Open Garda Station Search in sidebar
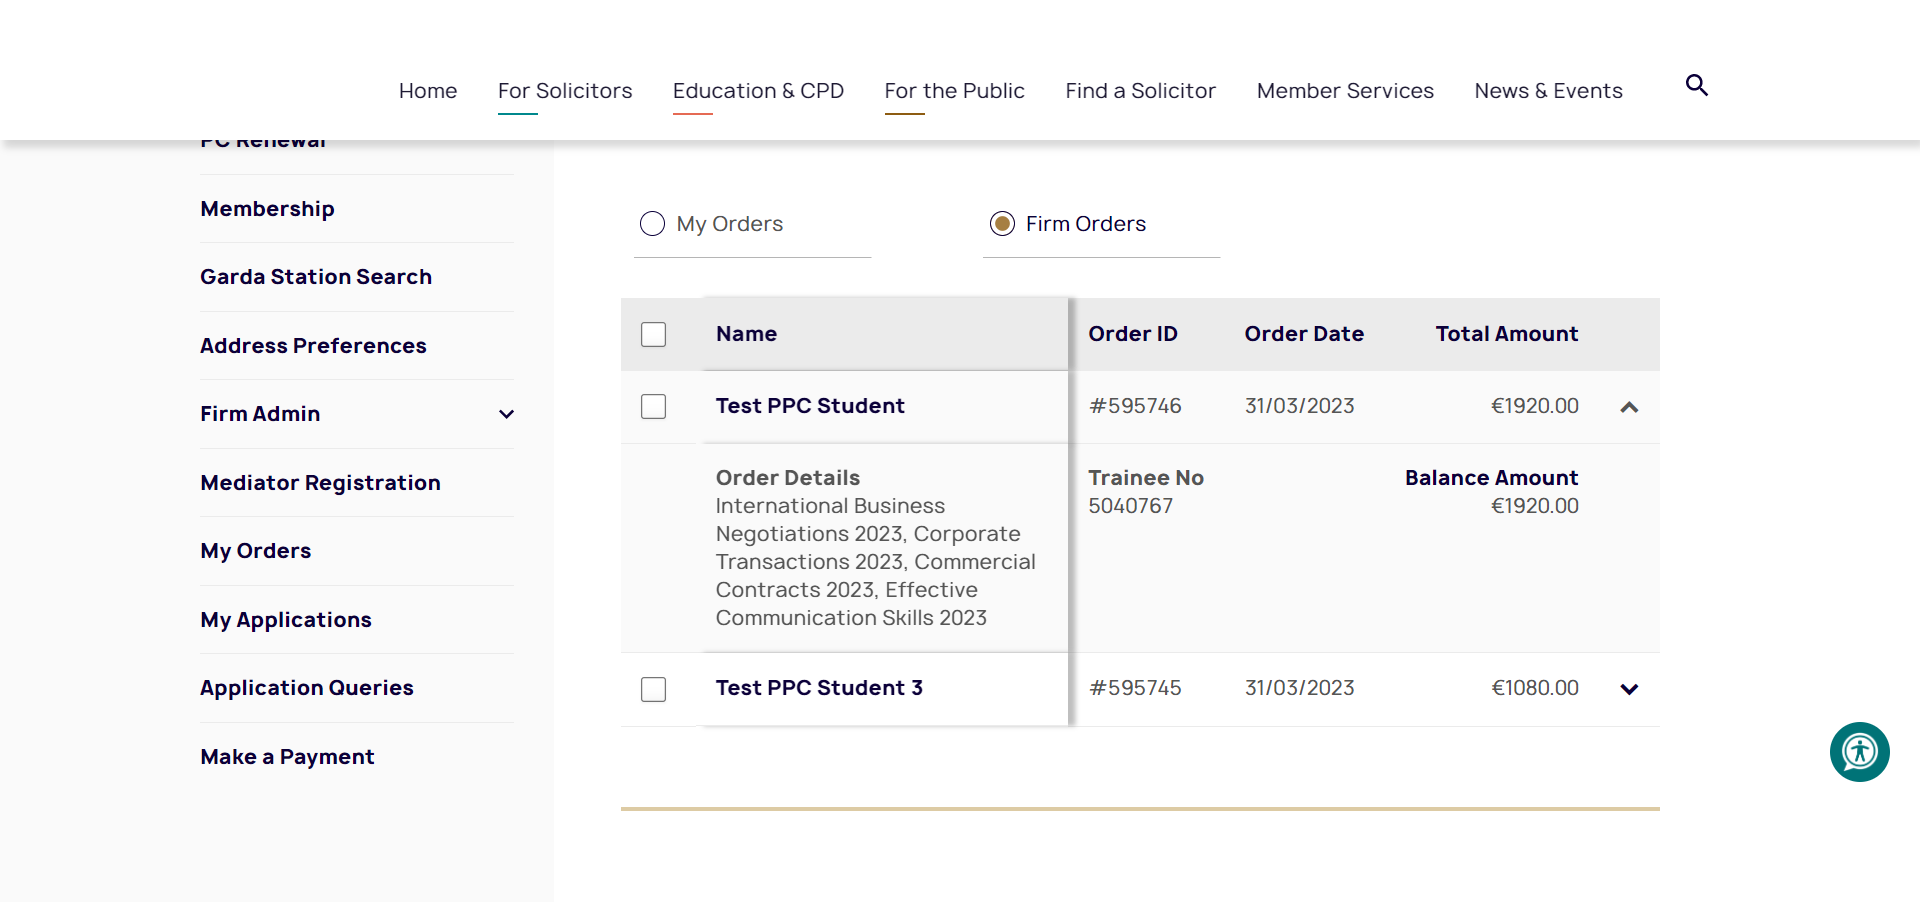The width and height of the screenshot is (1920, 903). (316, 277)
